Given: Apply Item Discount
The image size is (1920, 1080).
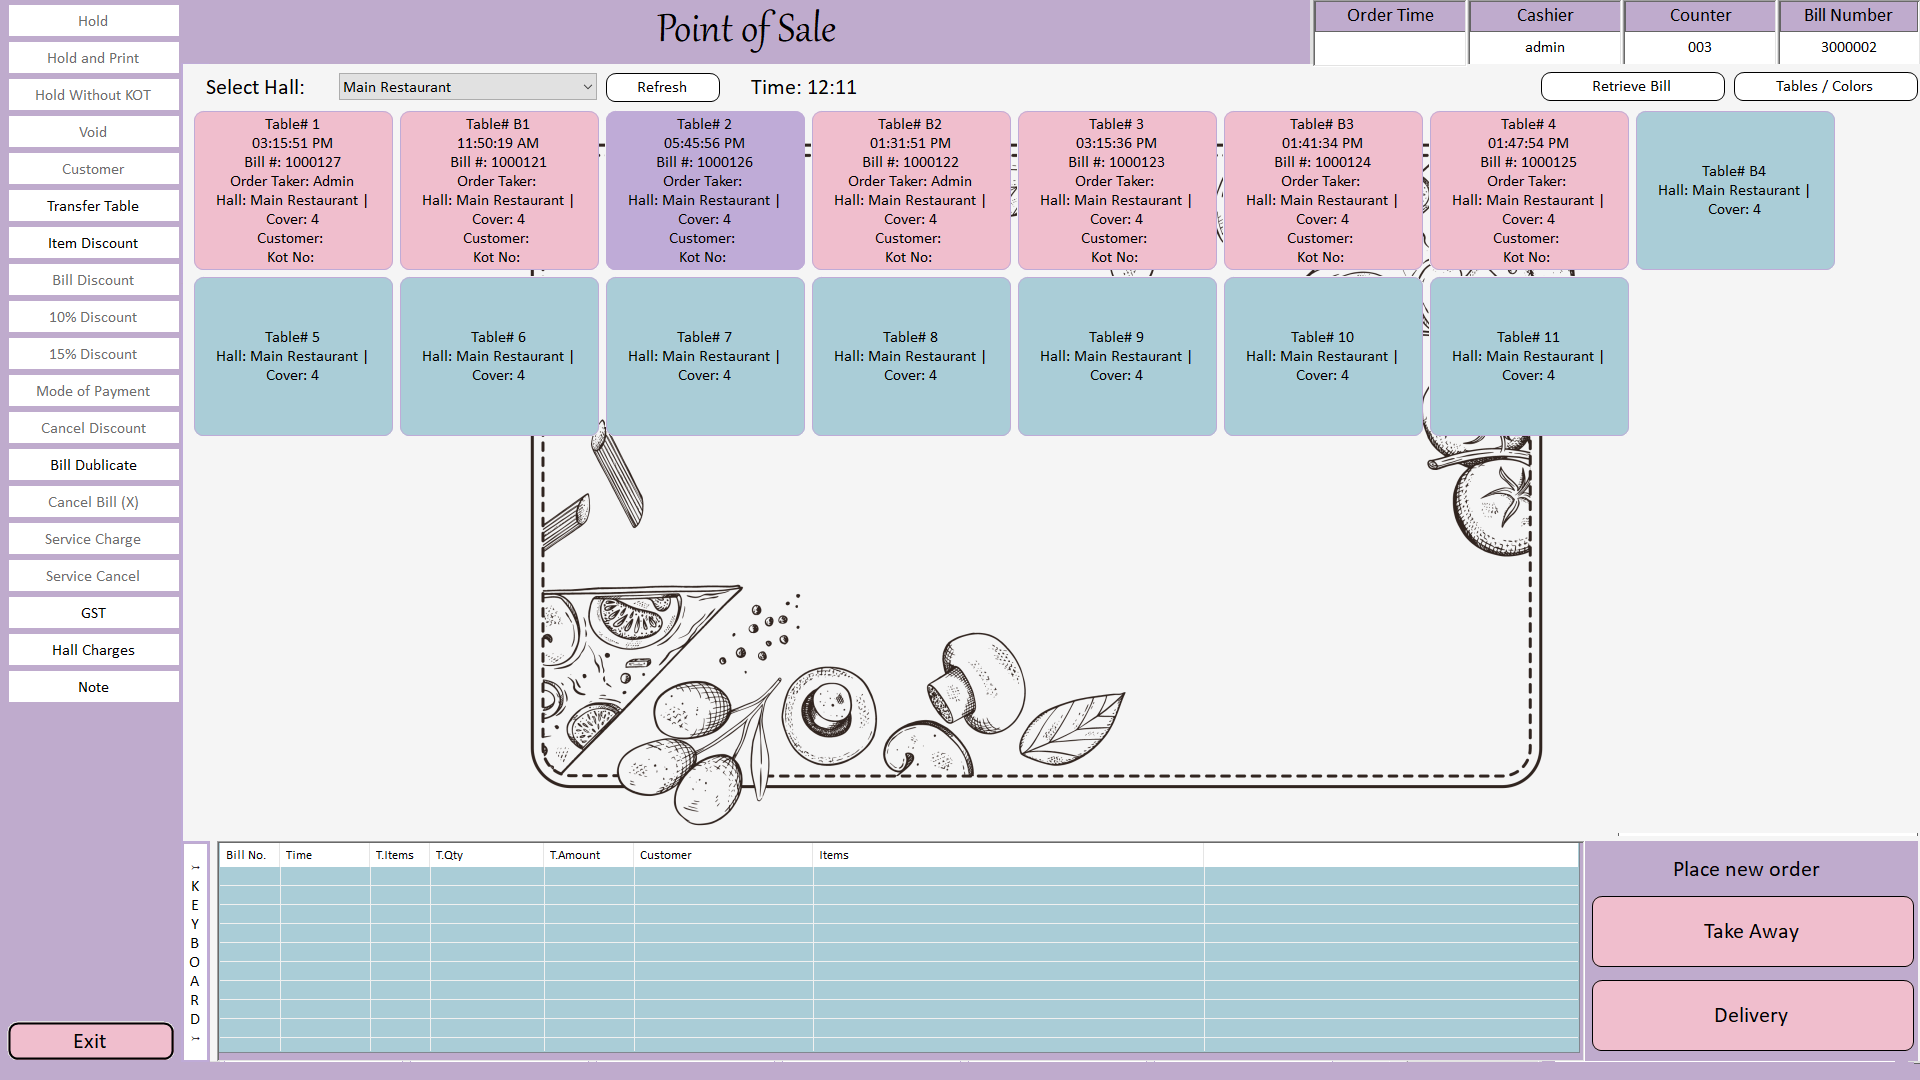Looking at the screenshot, I should 94,243.
